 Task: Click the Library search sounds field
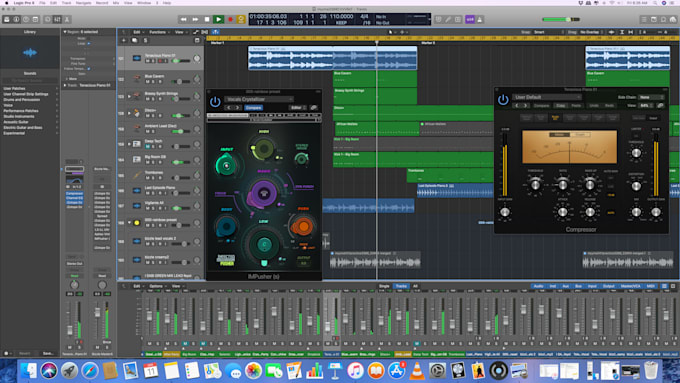click(30, 81)
